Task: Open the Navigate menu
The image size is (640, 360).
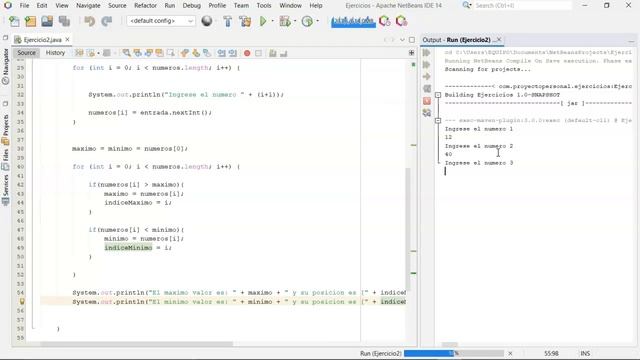Action: (x=88, y=6)
